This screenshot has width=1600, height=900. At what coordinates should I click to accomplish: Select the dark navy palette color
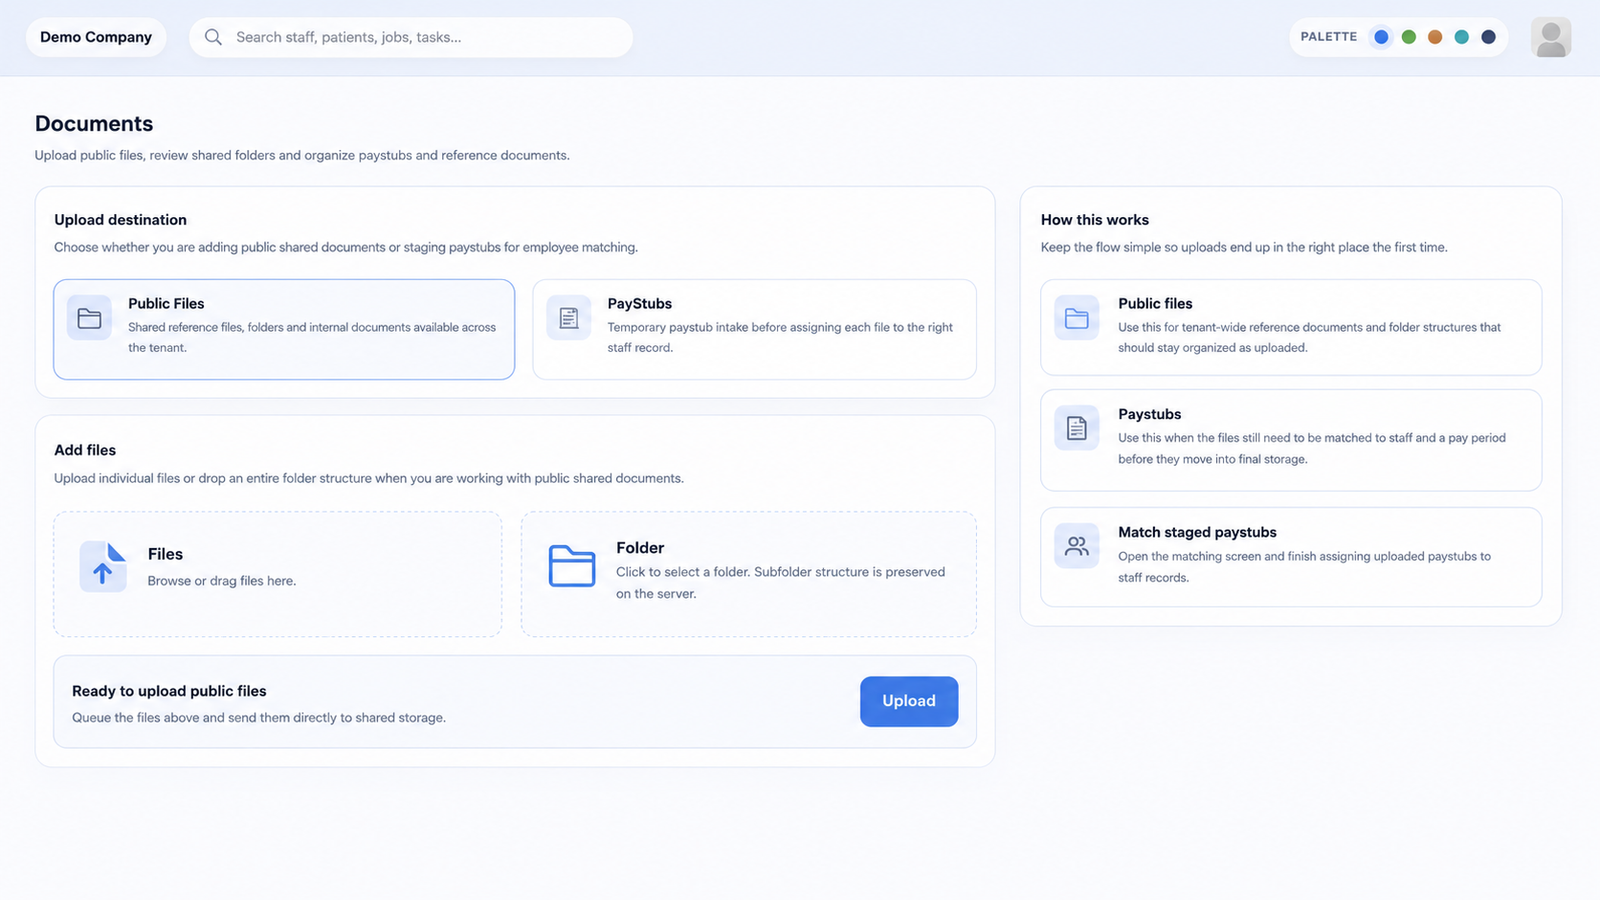[x=1489, y=37]
